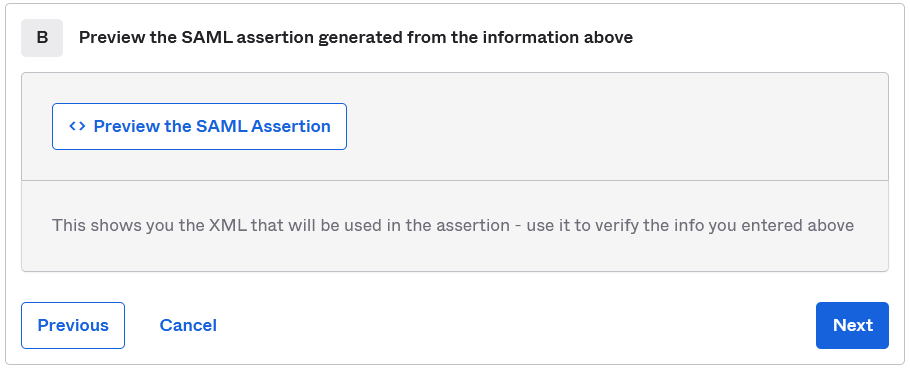Screen dimensions: 910x371
Task: Go to the next step with Next
Action: coord(852,325)
